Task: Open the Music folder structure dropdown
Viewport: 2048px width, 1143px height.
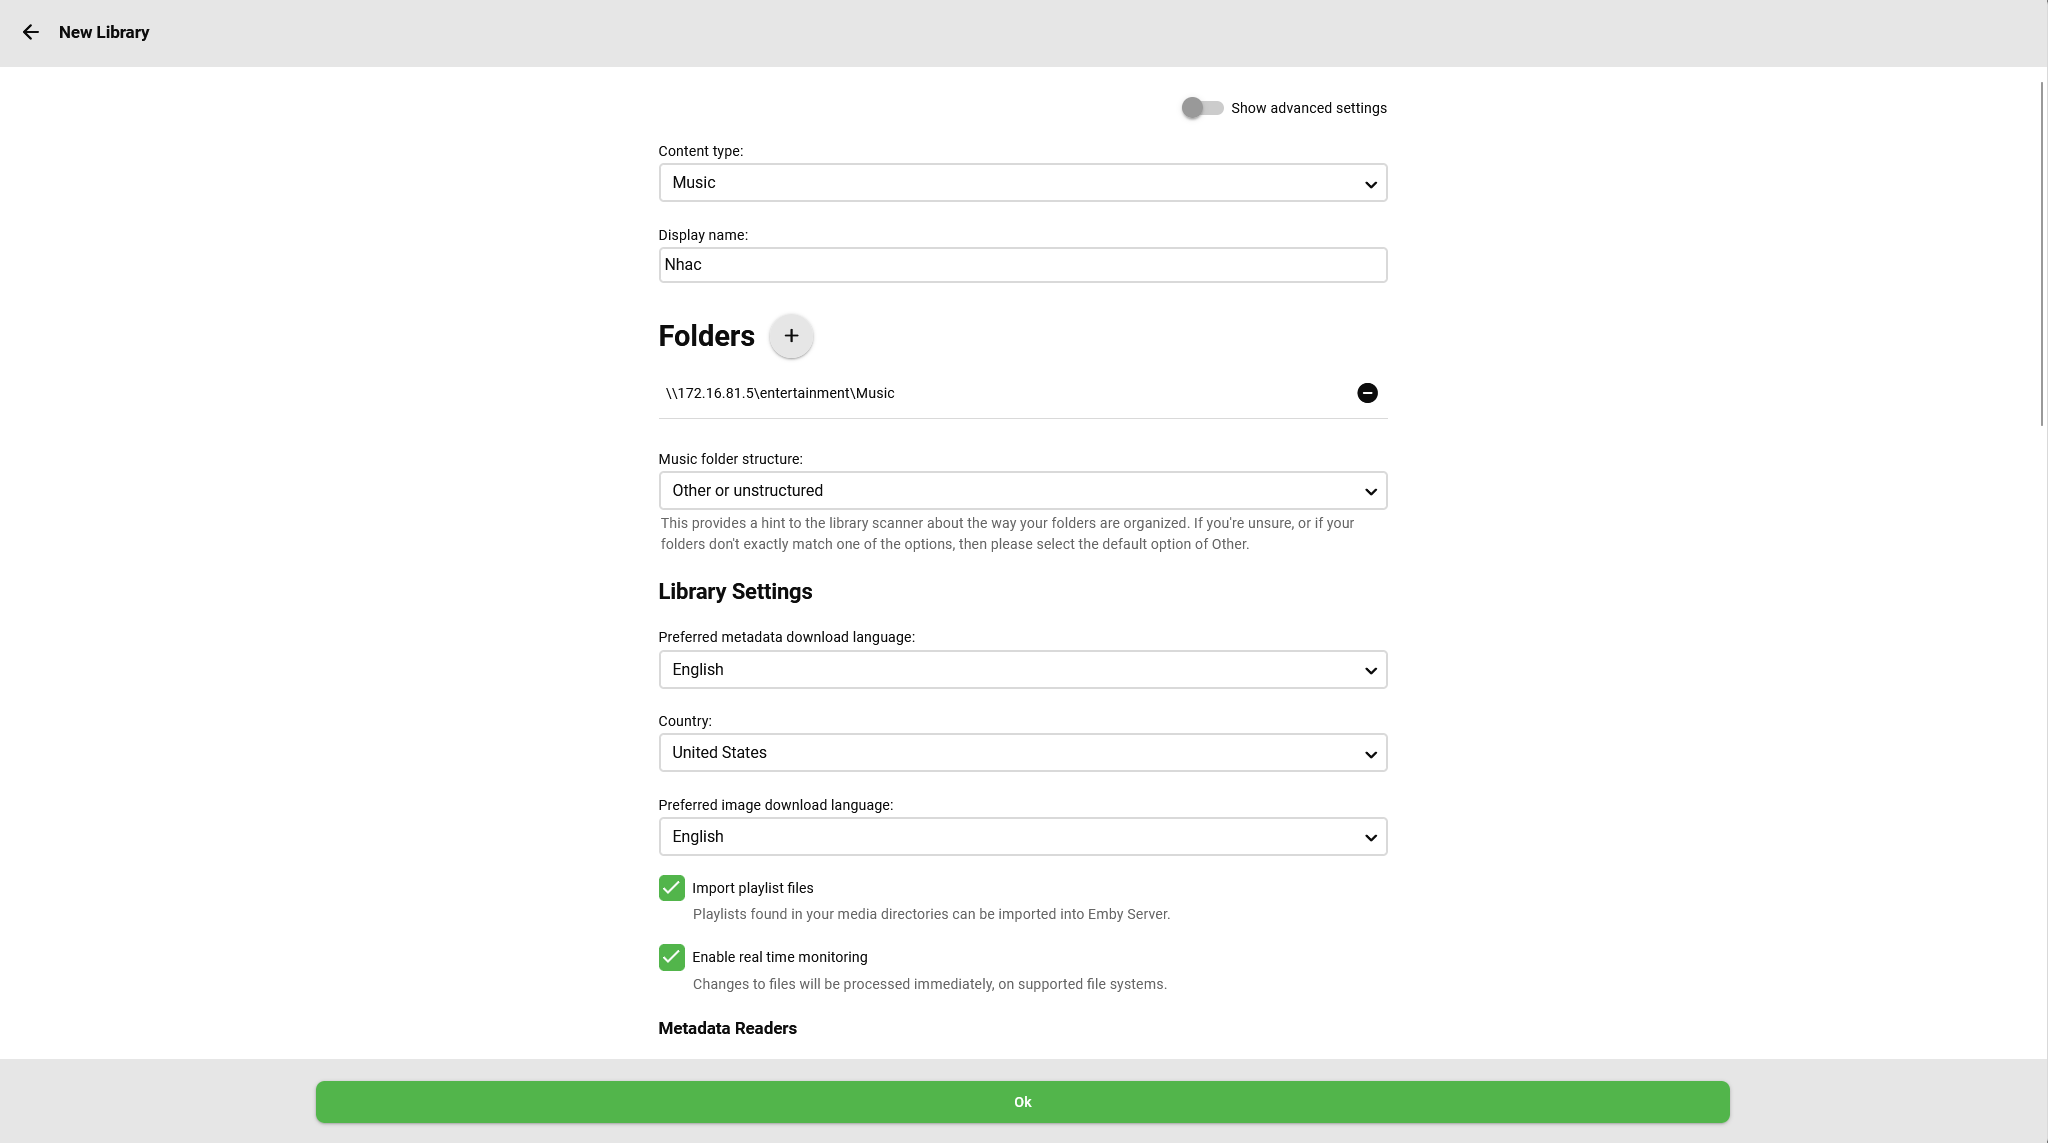Action: (1022, 491)
